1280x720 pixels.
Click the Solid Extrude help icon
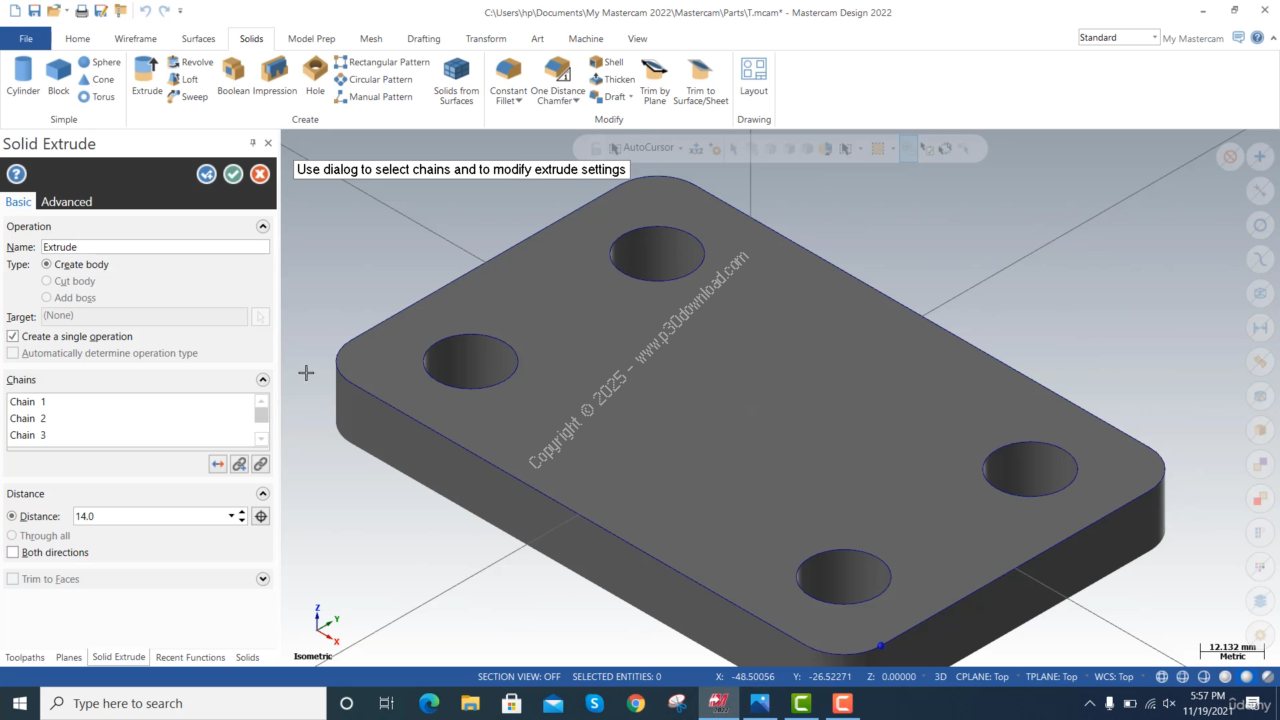pos(16,174)
